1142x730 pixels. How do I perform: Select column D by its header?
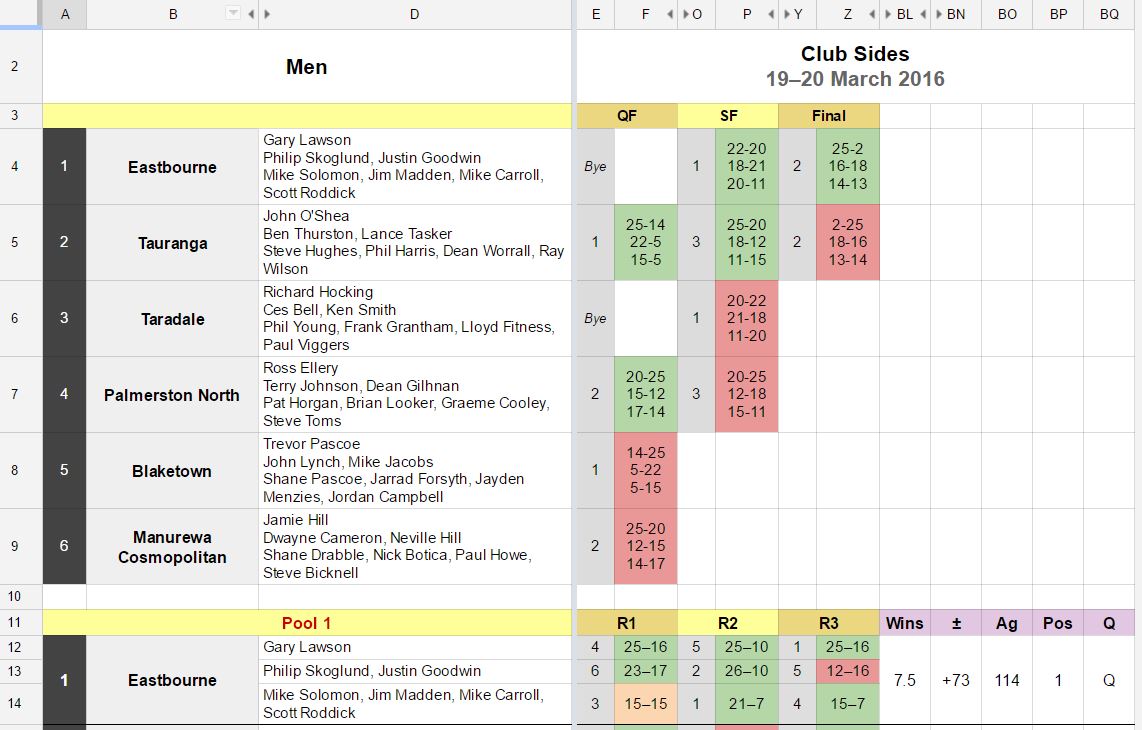click(x=414, y=14)
